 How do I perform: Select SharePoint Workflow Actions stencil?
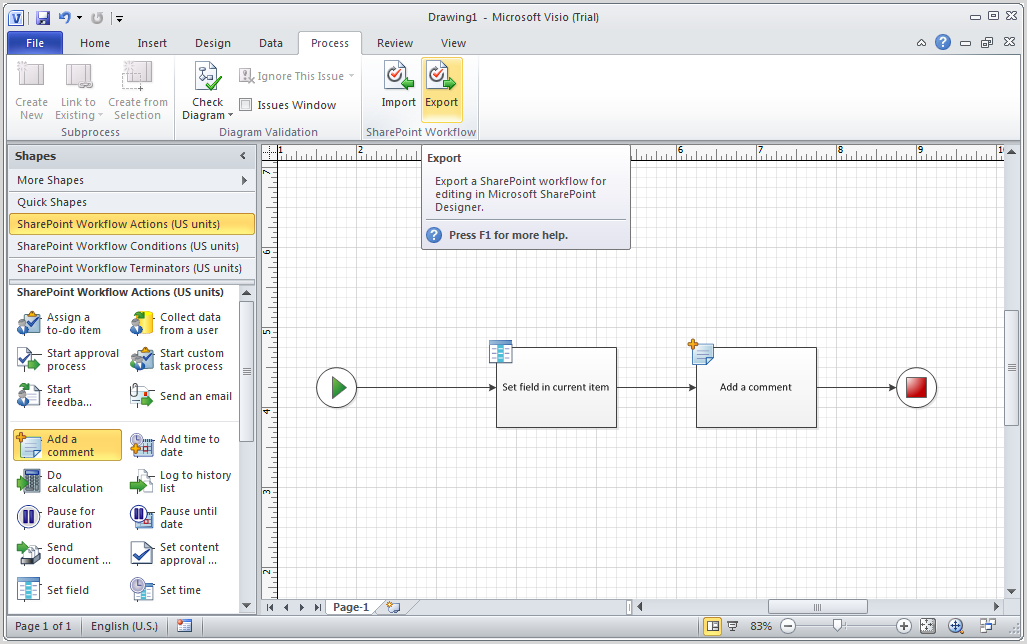[x=132, y=224]
